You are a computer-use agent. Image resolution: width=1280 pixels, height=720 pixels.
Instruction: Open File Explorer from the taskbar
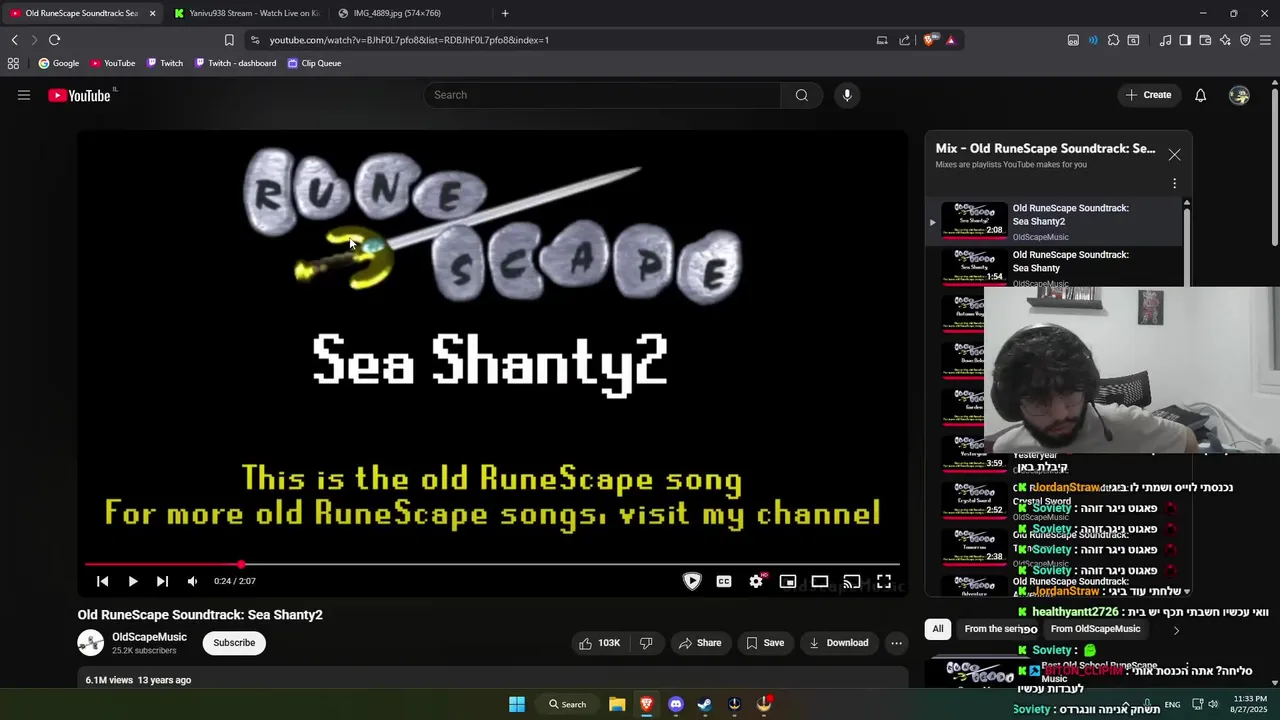coord(617,704)
